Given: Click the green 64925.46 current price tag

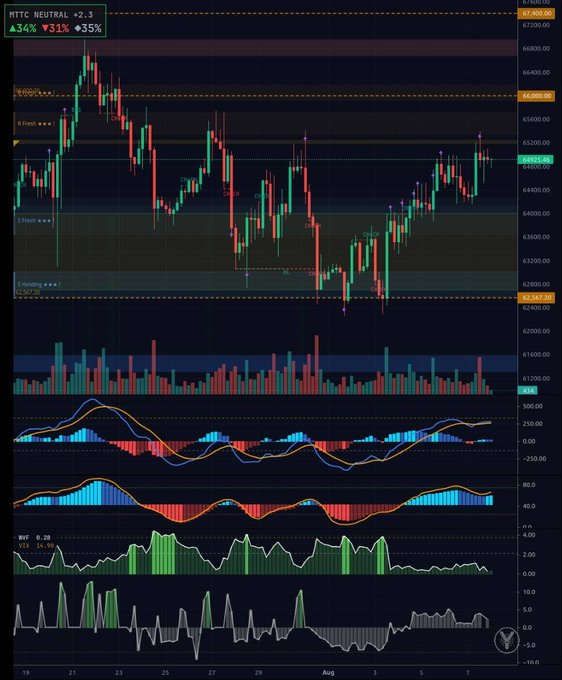Looking at the screenshot, I should click(536, 160).
